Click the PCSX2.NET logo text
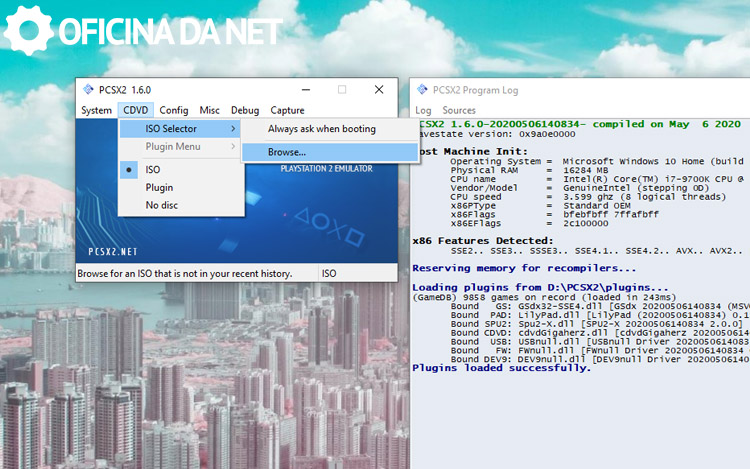 [113, 251]
